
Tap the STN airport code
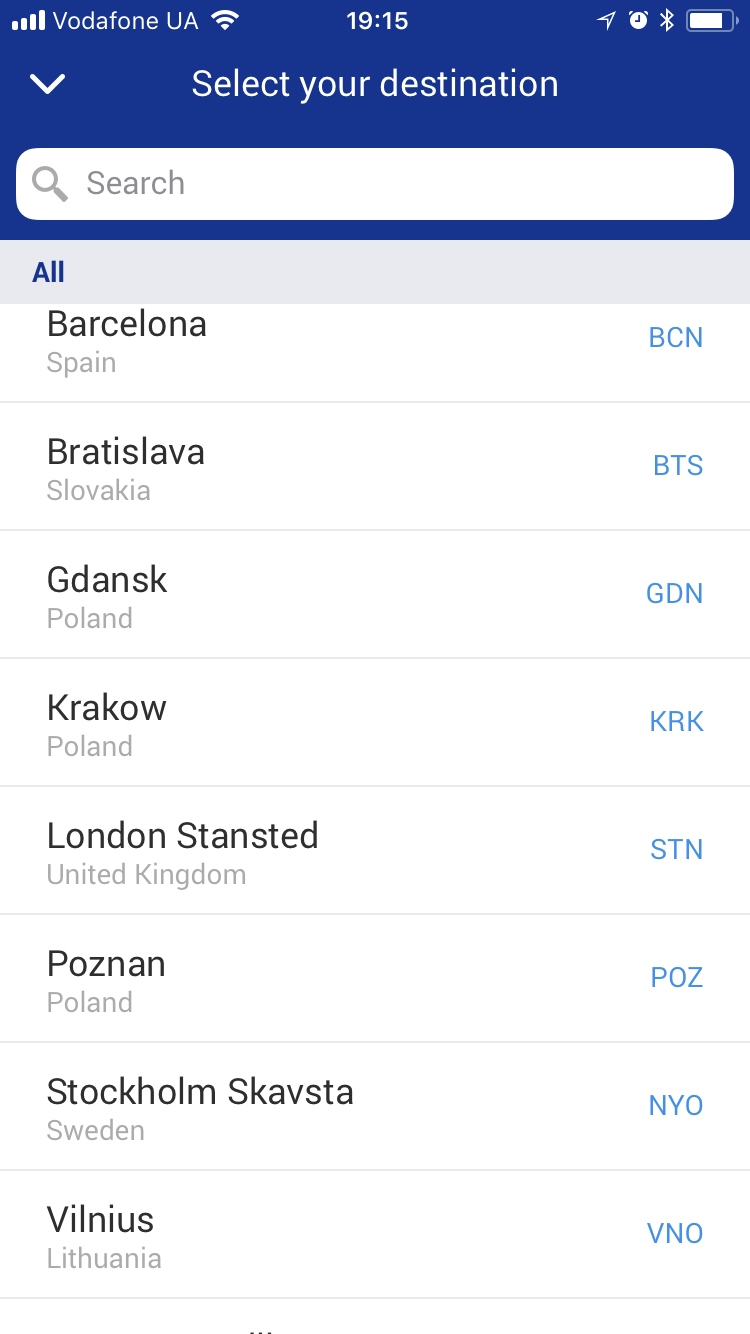pos(677,850)
